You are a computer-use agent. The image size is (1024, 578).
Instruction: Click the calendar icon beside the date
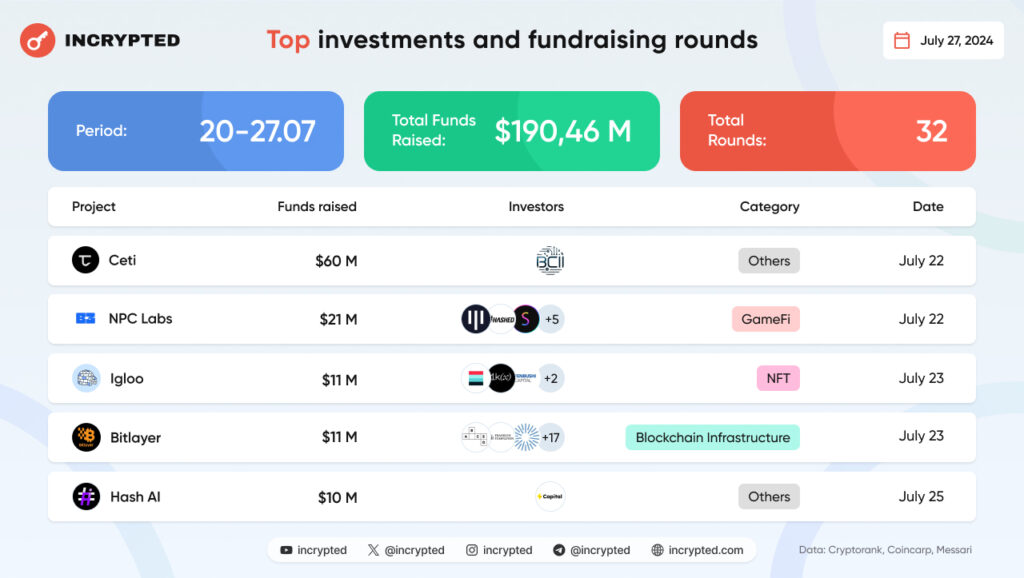coord(902,41)
